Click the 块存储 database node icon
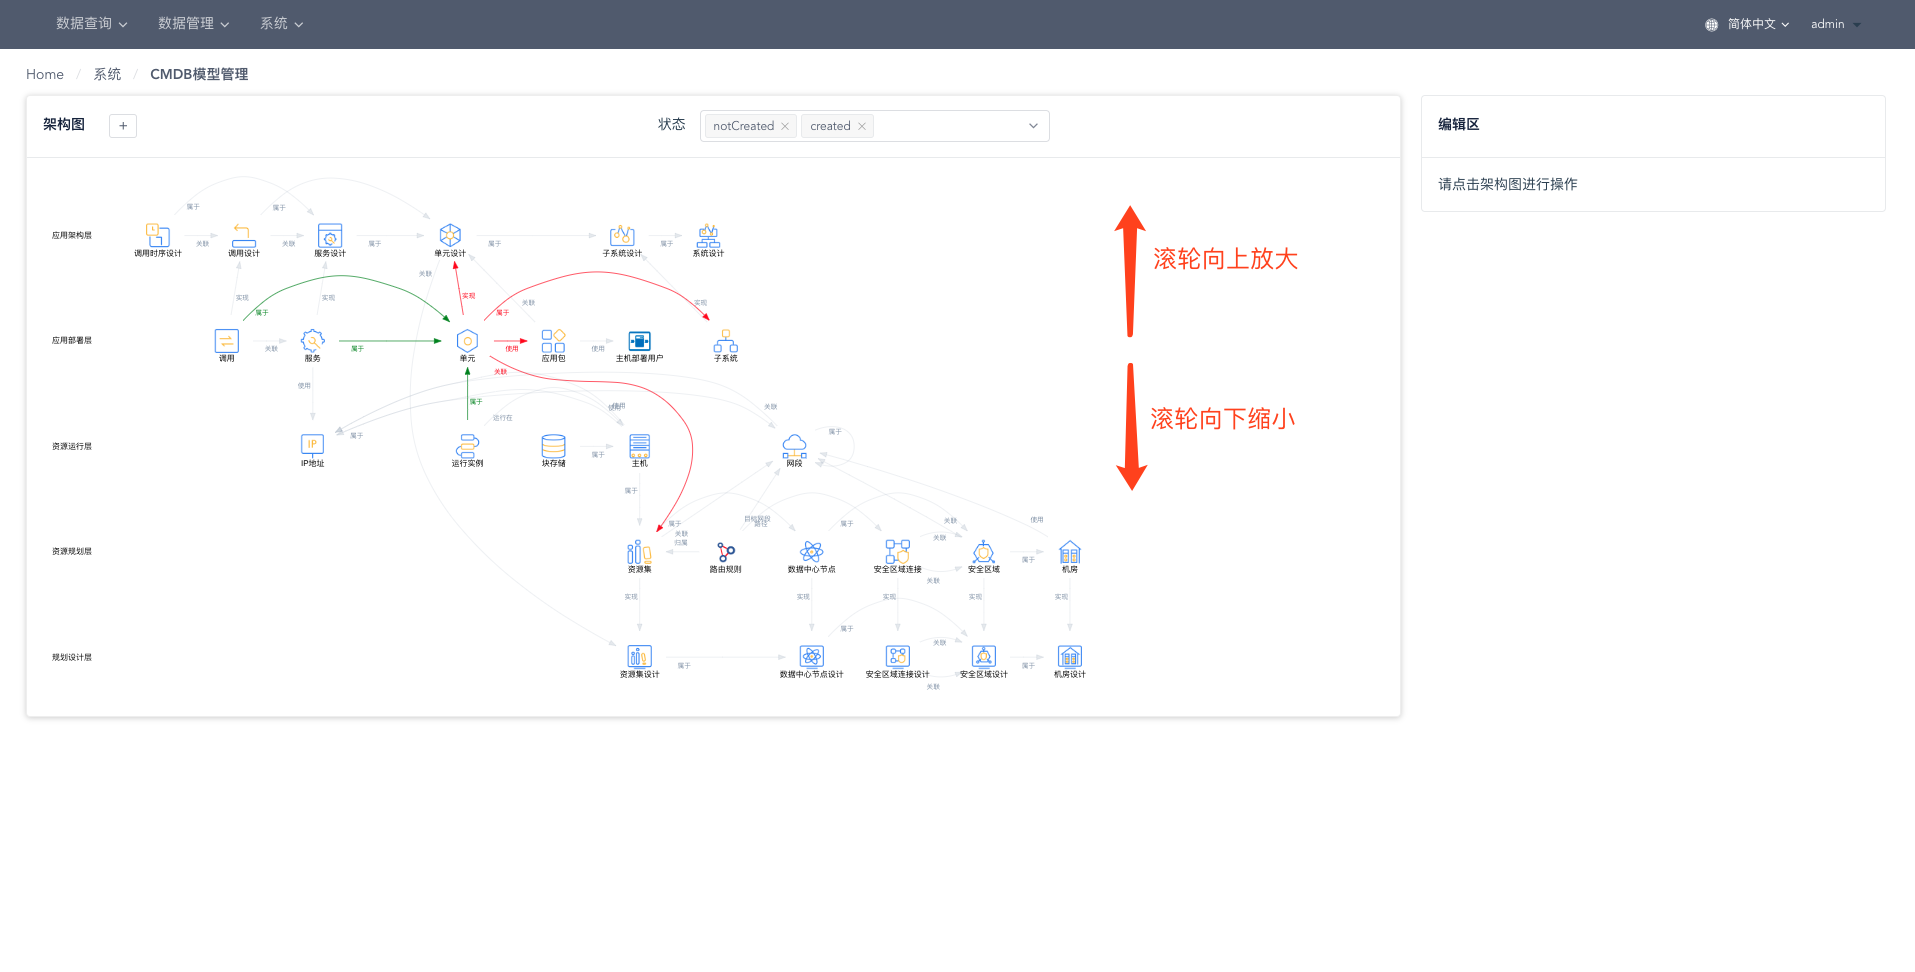Viewport: 1915px width, 972px height. click(x=553, y=445)
